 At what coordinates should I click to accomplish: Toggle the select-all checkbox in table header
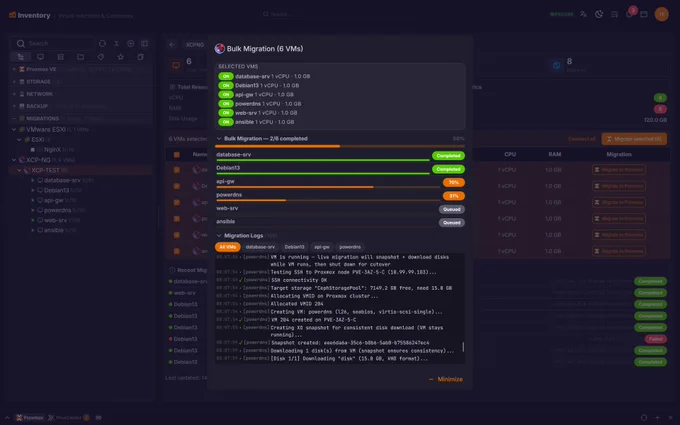(177, 154)
